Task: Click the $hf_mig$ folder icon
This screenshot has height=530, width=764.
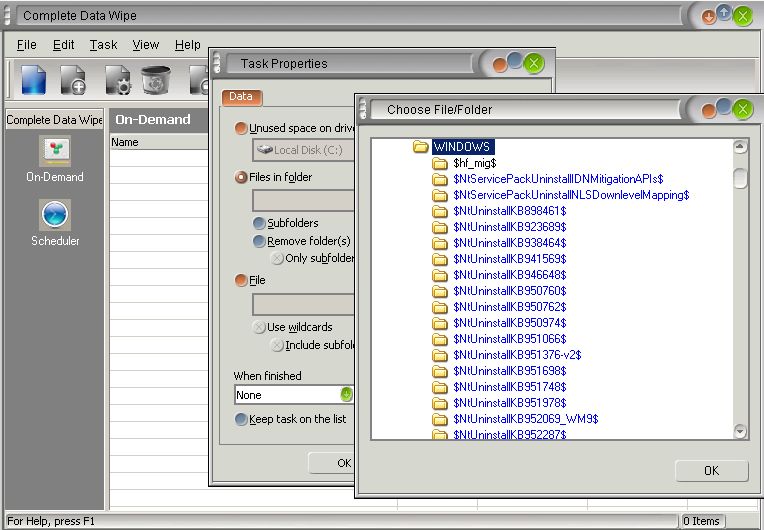Action: [439, 163]
